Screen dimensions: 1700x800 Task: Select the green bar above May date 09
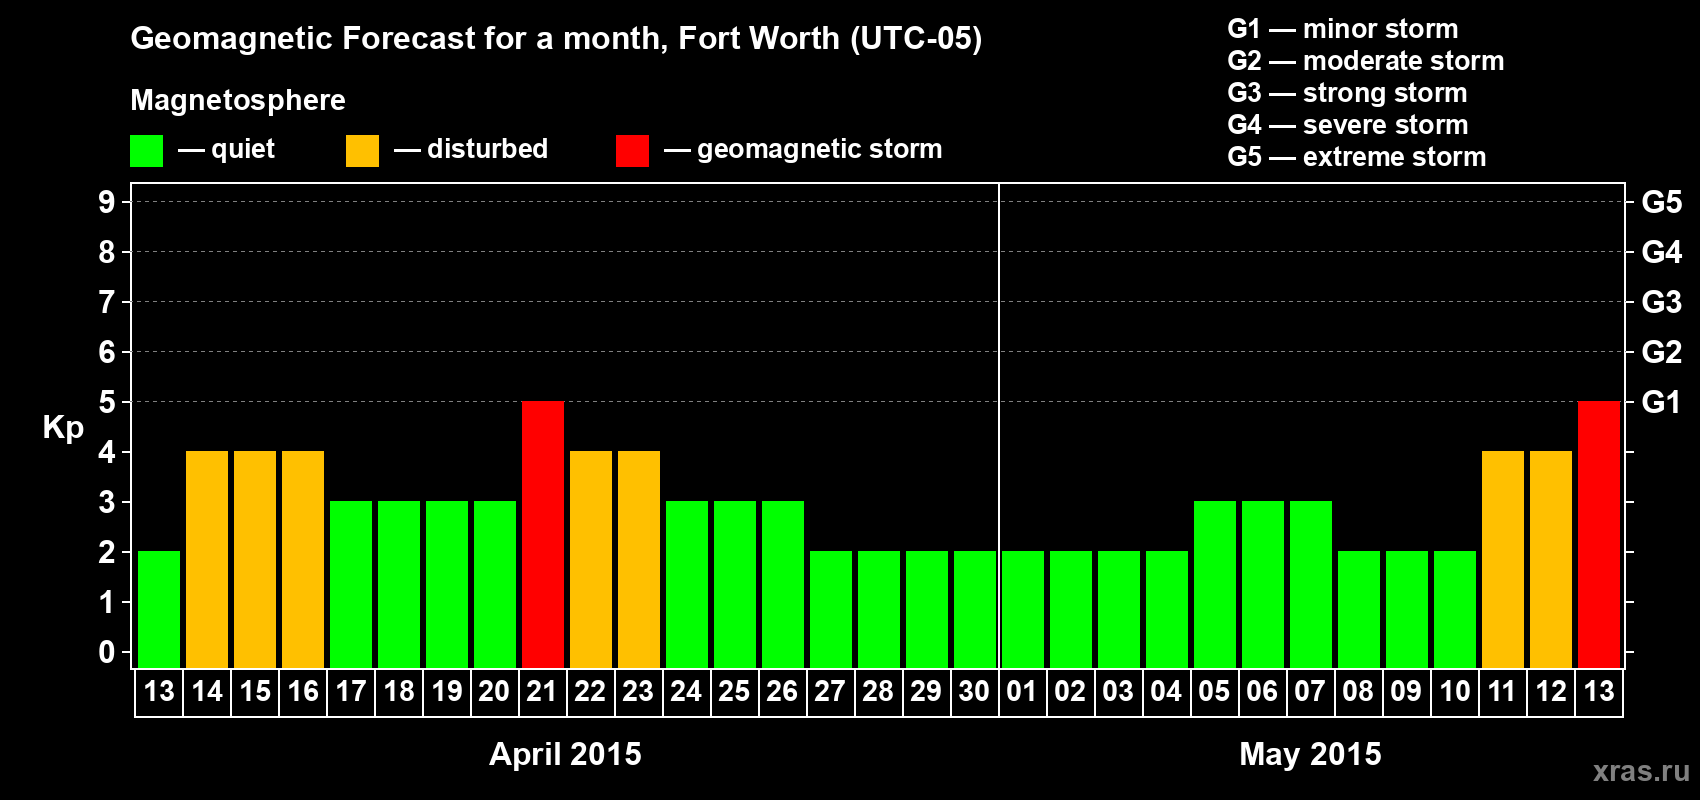[x=1407, y=610]
